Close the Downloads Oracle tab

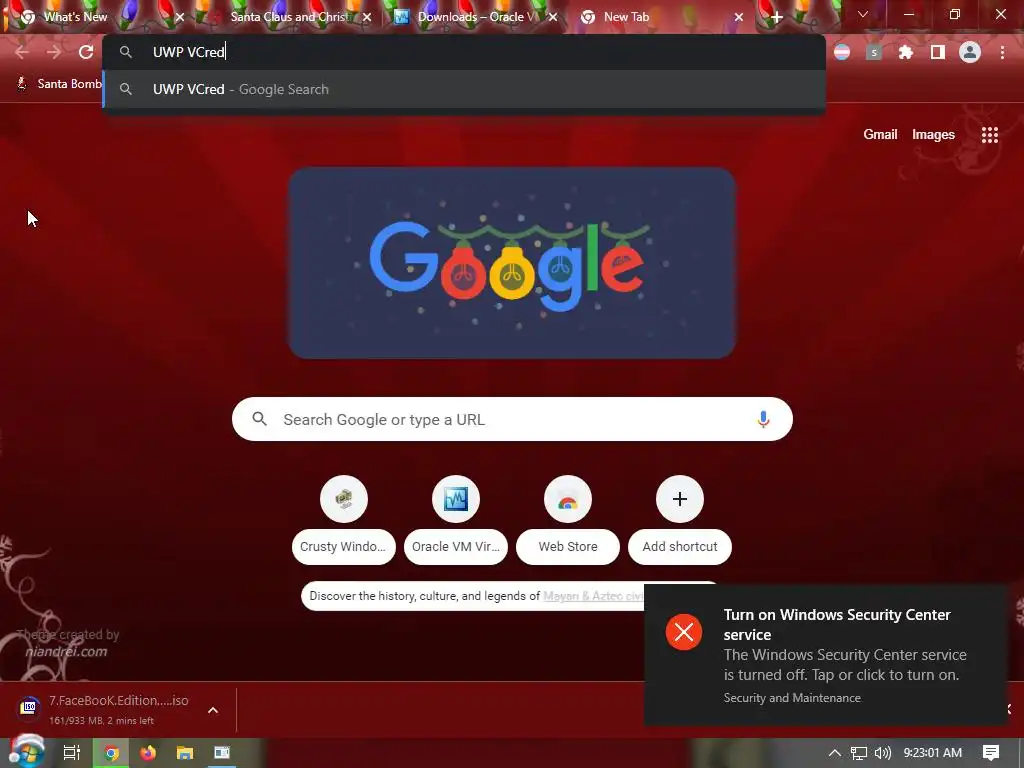(x=553, y=17)
